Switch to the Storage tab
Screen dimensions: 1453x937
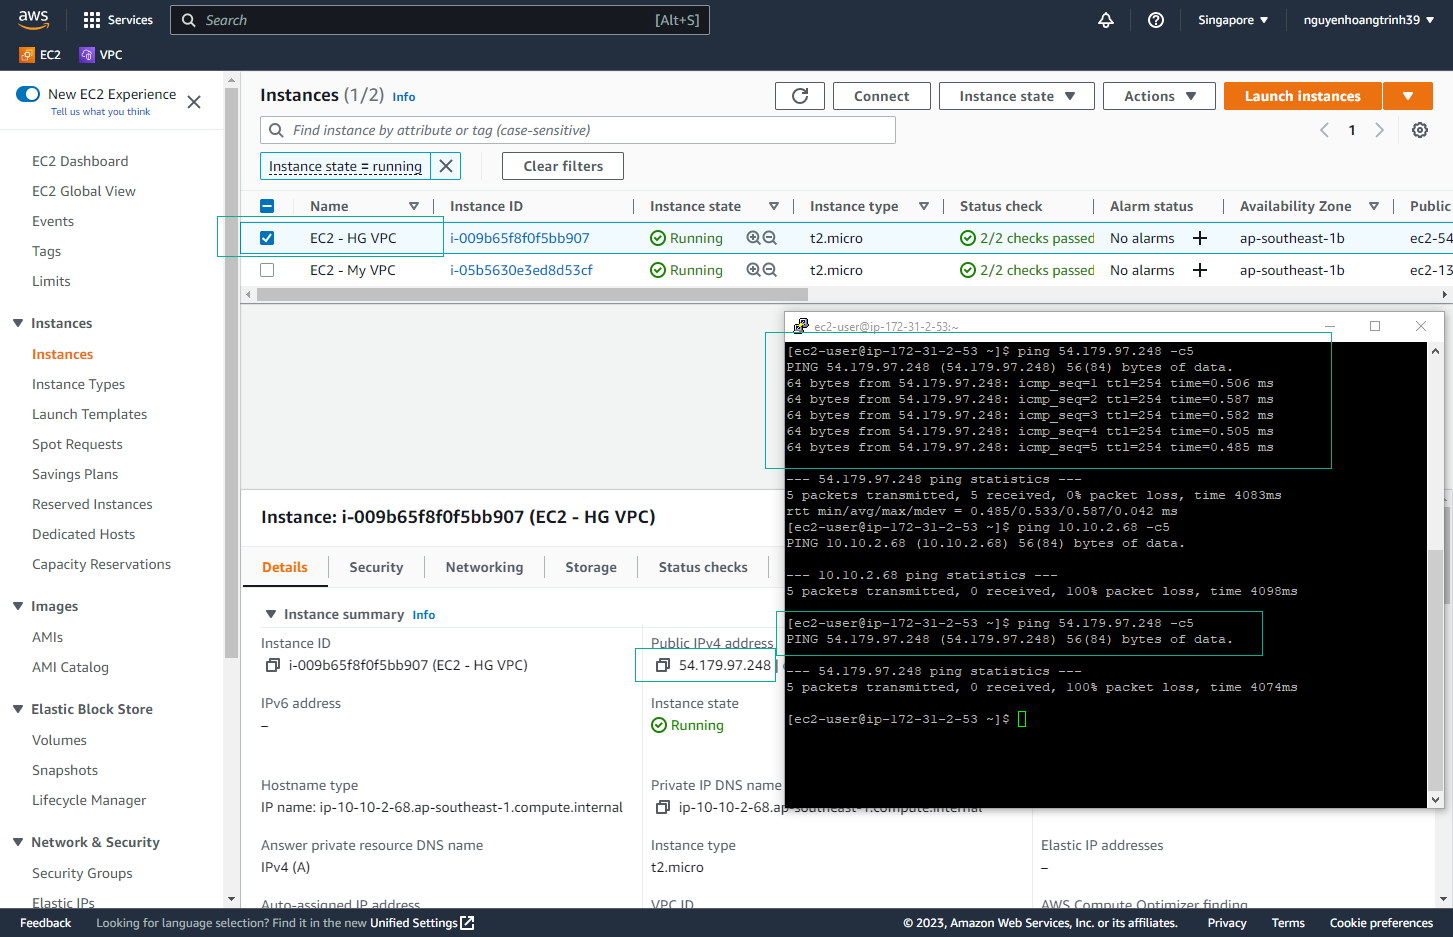point(591,567)
